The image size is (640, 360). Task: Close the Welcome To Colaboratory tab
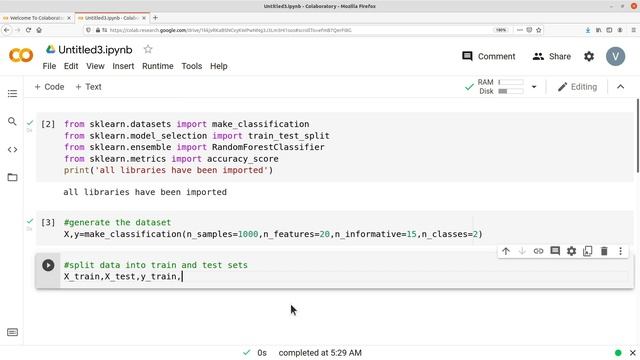[69, 18]
